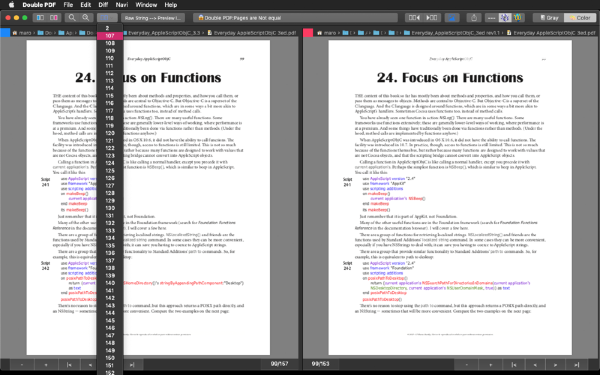Choose page 112 in the dropdown list
This screenshot has width=600, height=375.
(x=110, y=73)
